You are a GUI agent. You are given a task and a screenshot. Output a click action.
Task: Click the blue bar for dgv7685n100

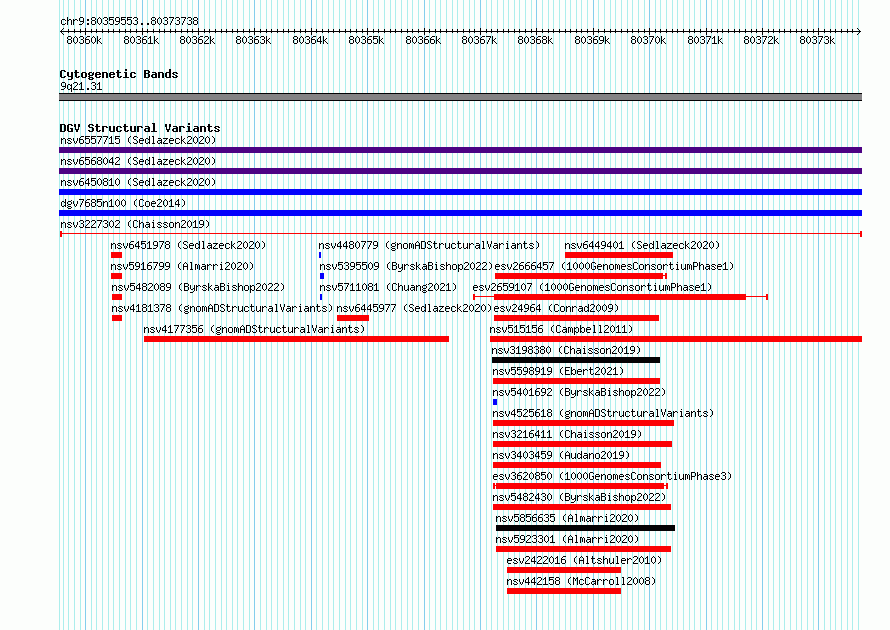click(x=460, y=213)
